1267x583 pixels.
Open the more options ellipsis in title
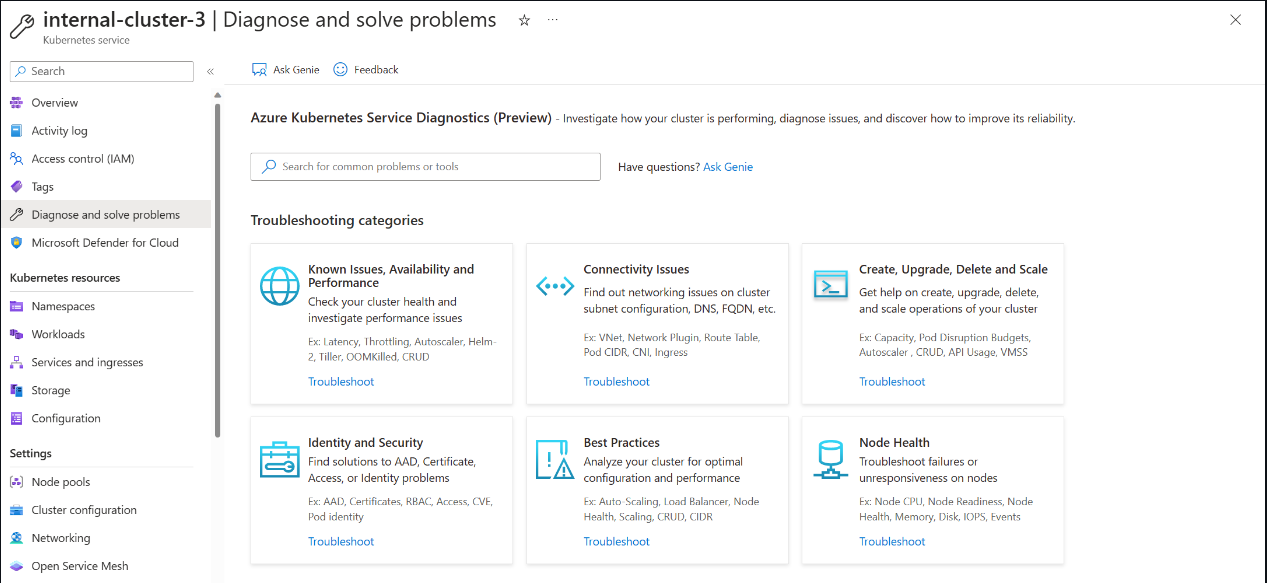pos(553,20)
